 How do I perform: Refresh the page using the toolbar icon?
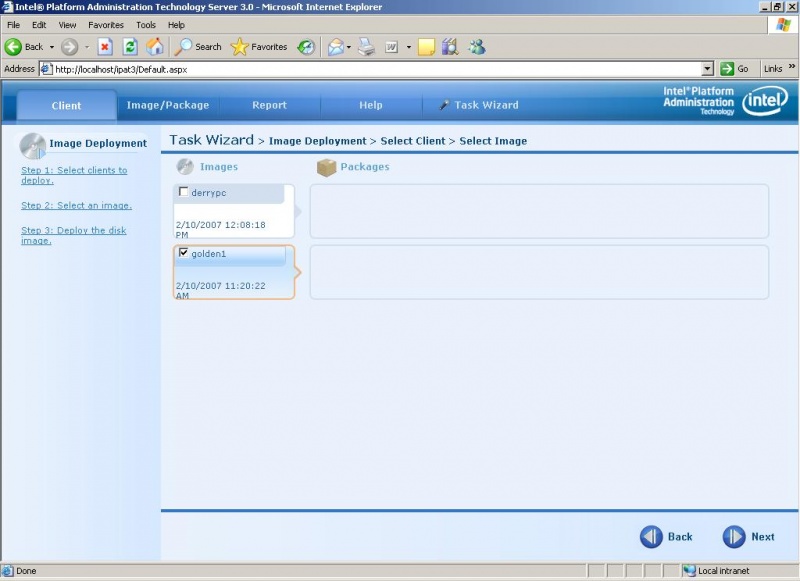[x=129, y=46]
